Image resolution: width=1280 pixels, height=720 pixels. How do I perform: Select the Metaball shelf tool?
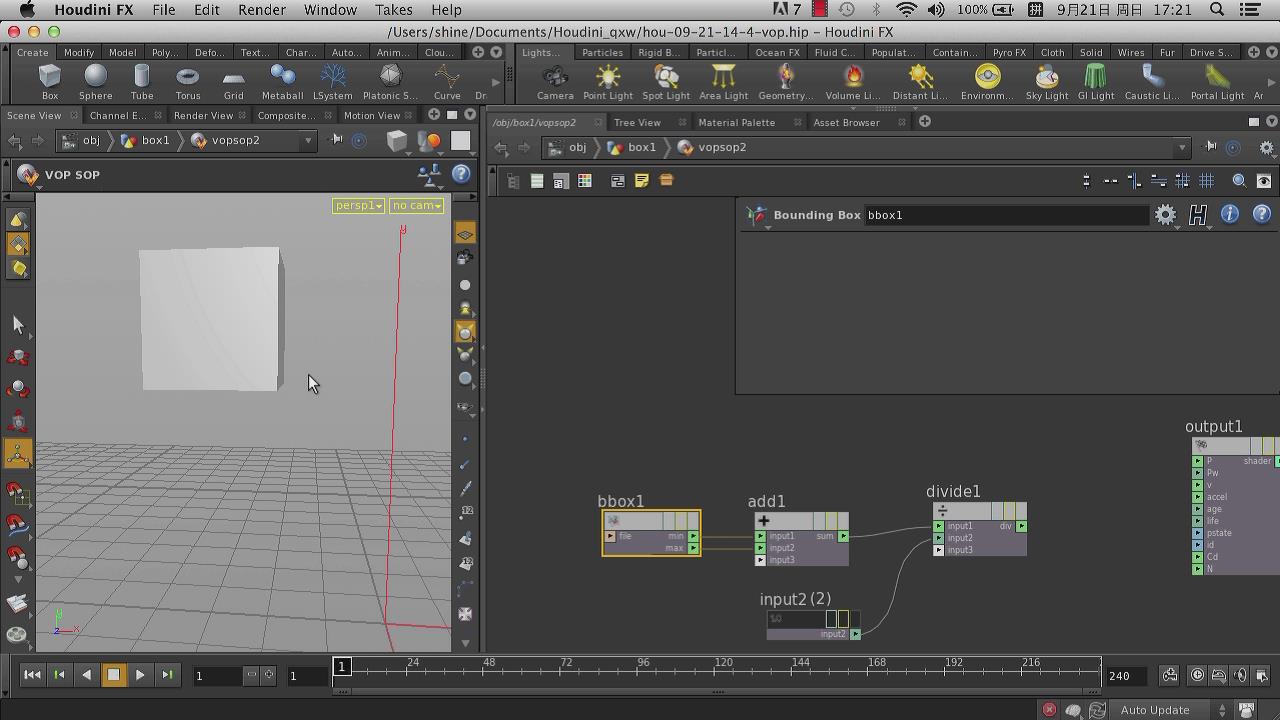[x=282, y=82]
